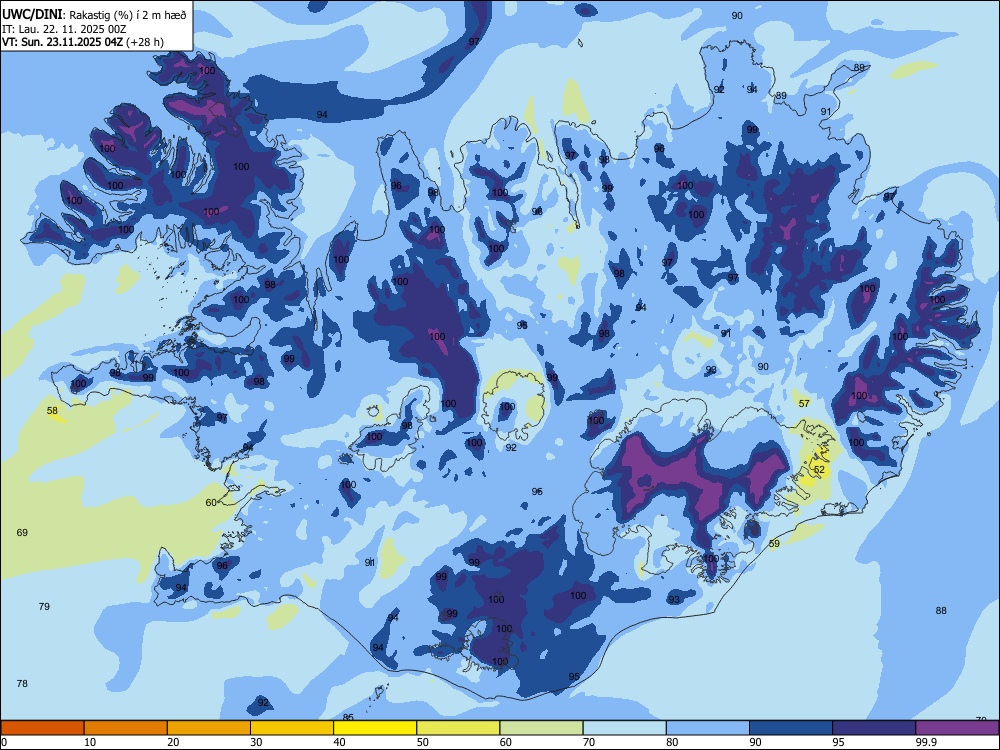Image resolution: width=1000 pixels, height=750 pixels.
Task: Click the humidity value 85 on the map
Action: pos(348,717)
